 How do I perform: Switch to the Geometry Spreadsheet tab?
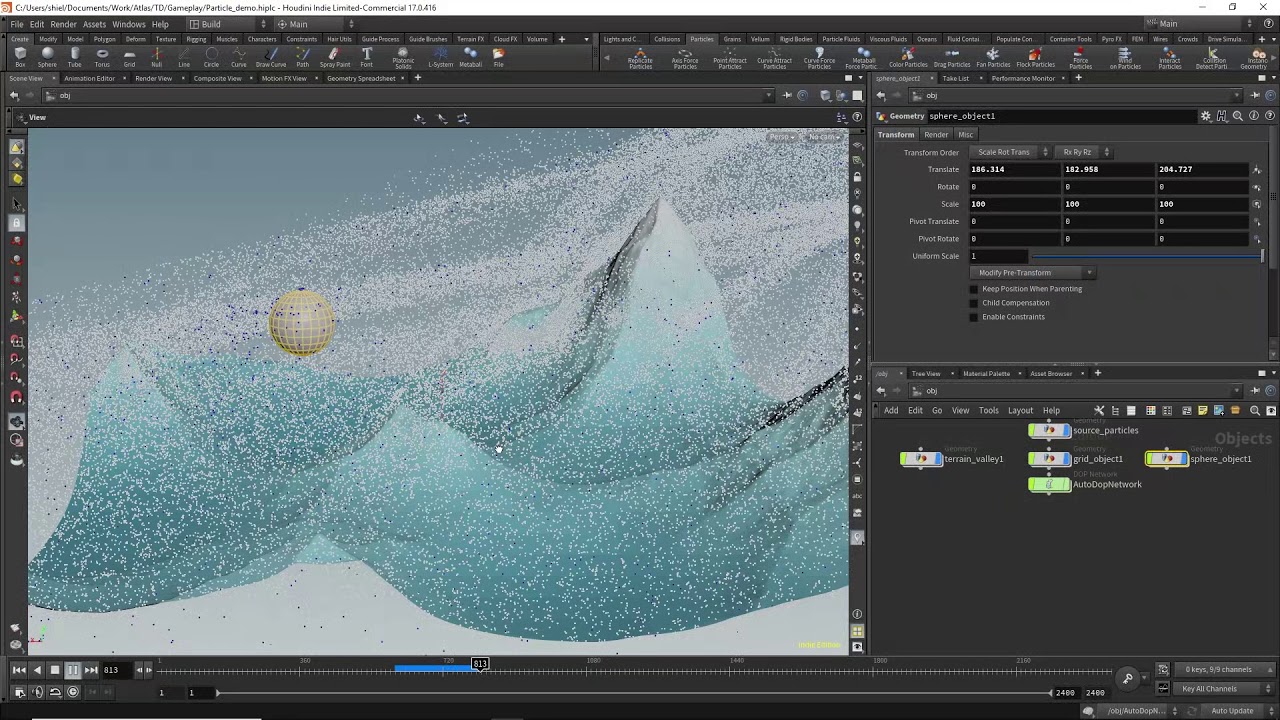[x=361, y=78]
